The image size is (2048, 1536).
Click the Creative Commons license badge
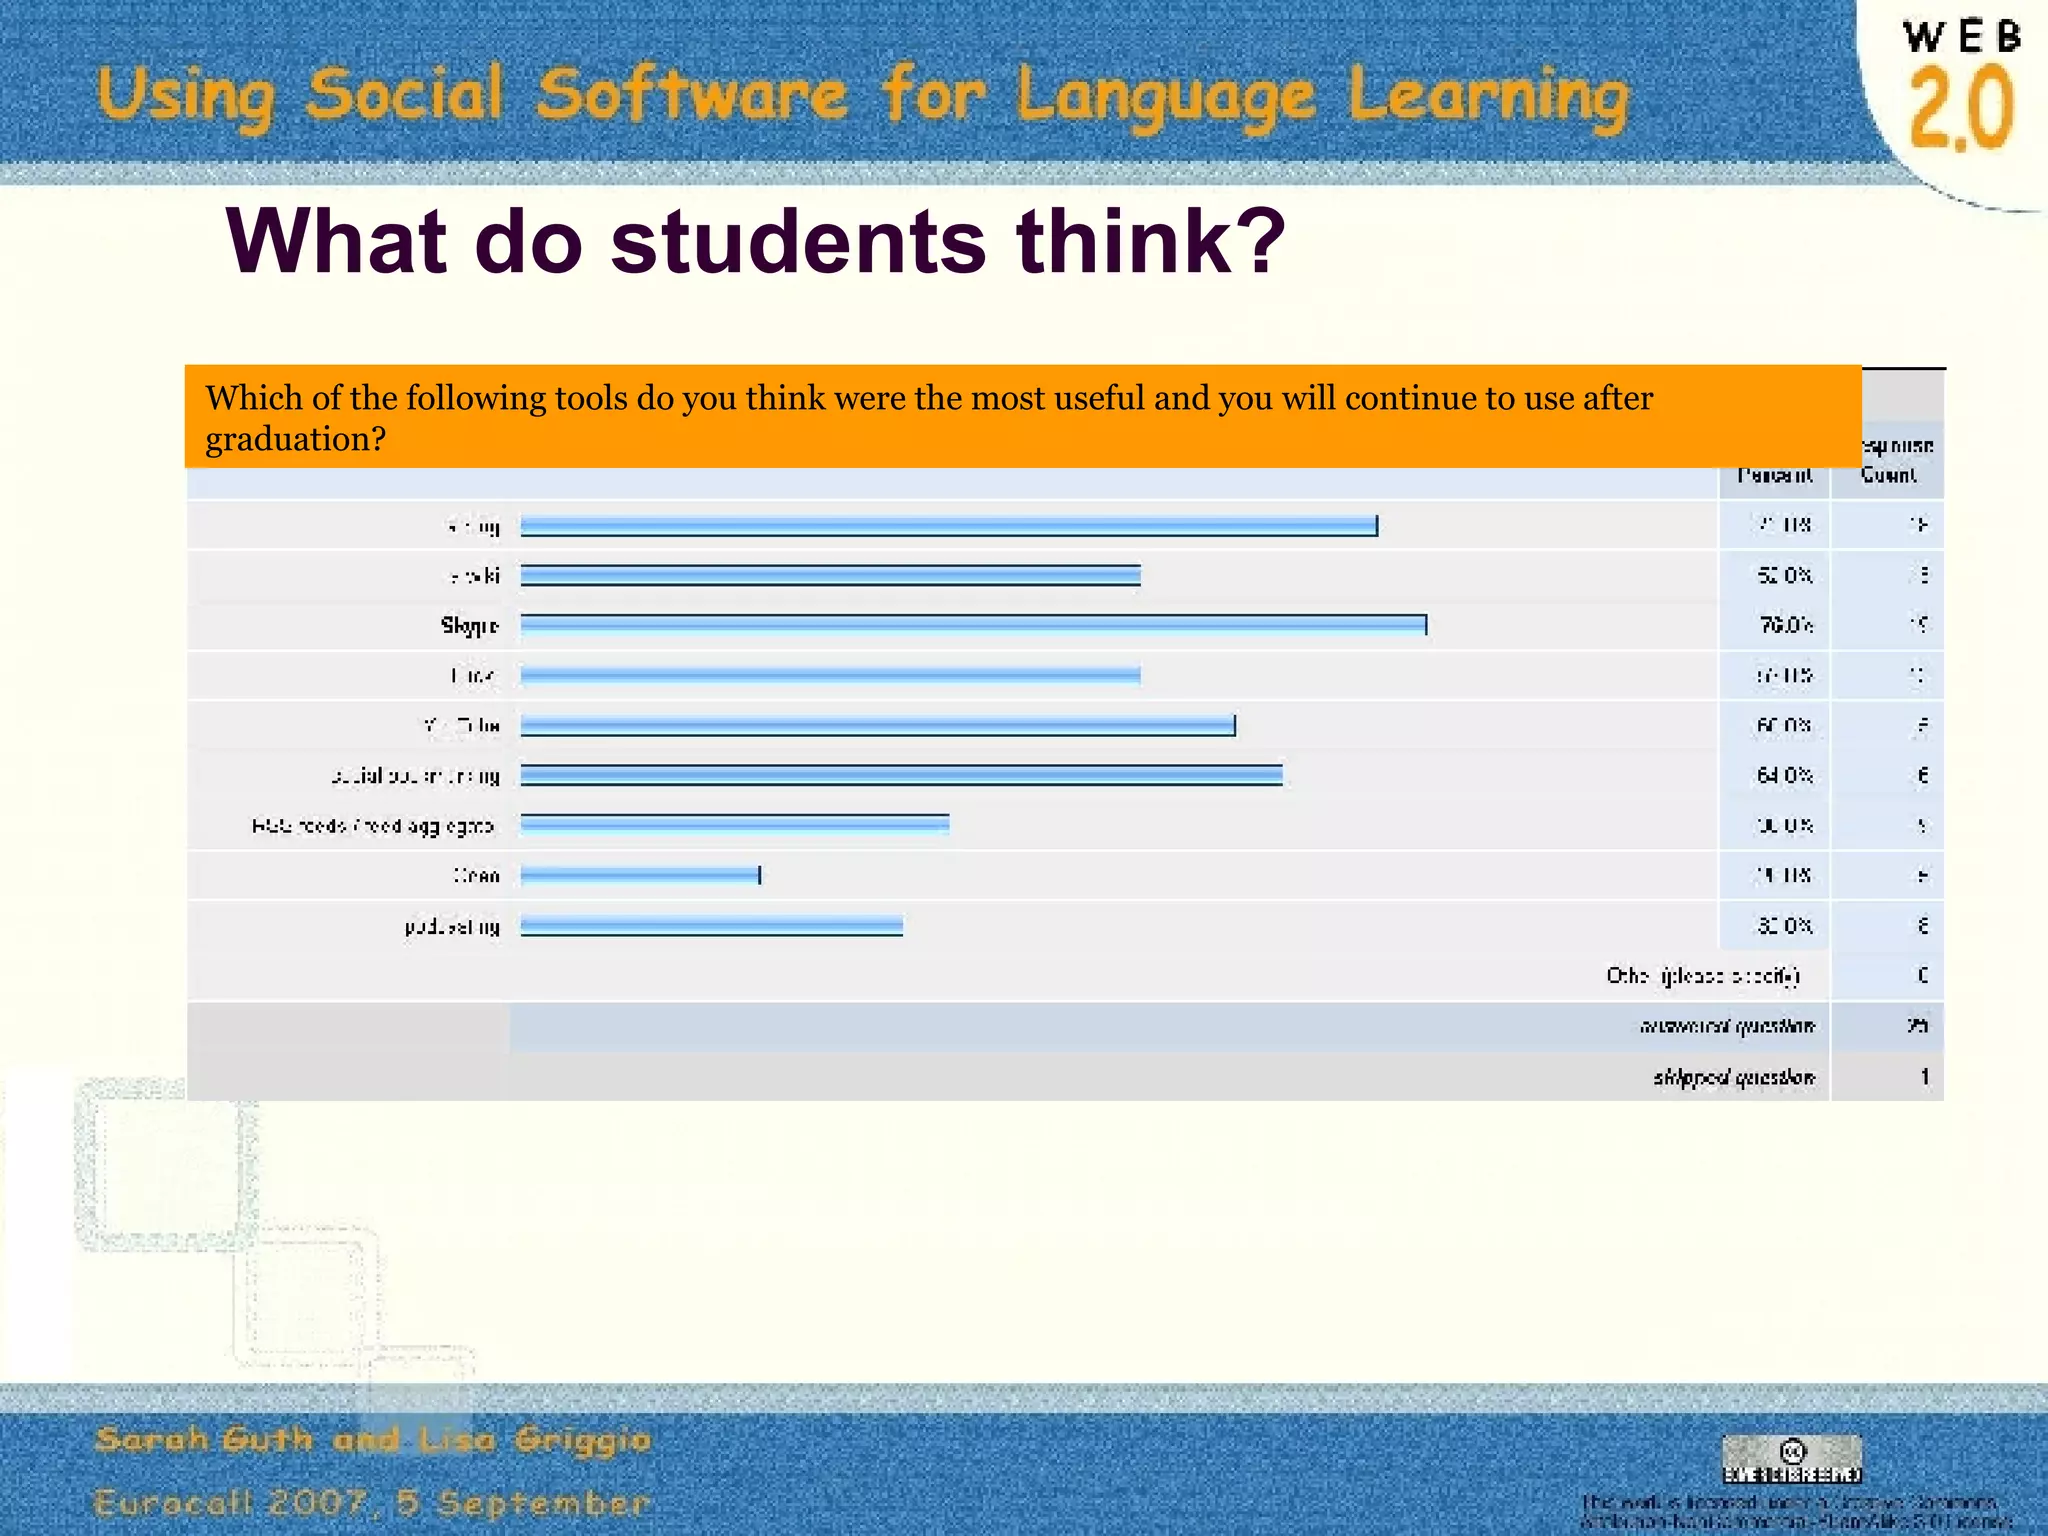pos(1792,1459)
